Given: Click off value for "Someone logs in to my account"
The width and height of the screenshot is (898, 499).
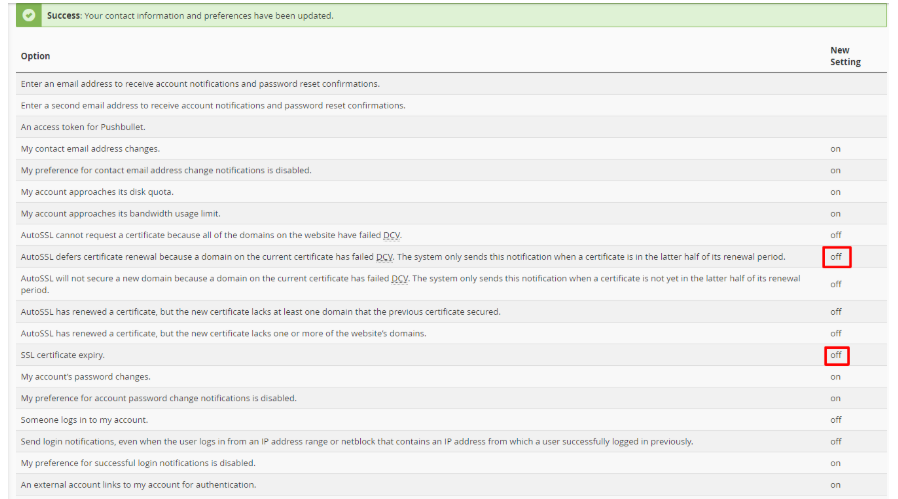Looking at the screenshot, I should click(x=836, y=420).
